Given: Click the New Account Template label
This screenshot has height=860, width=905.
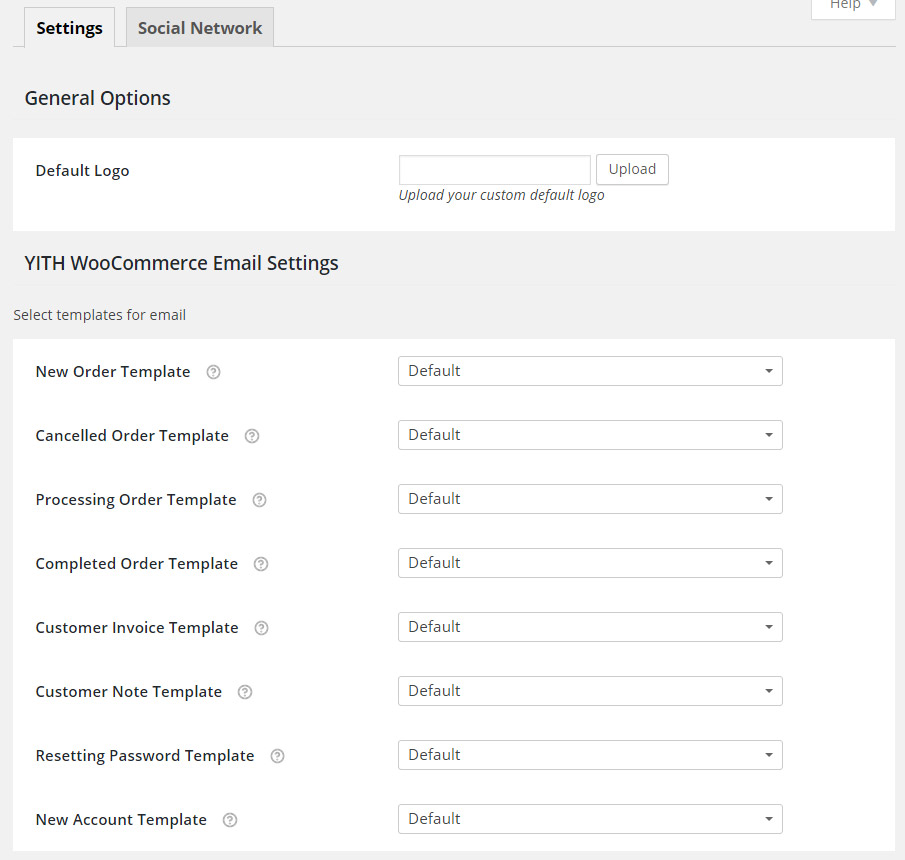Looking at the screenshot, I should click(x=121, y=820).
